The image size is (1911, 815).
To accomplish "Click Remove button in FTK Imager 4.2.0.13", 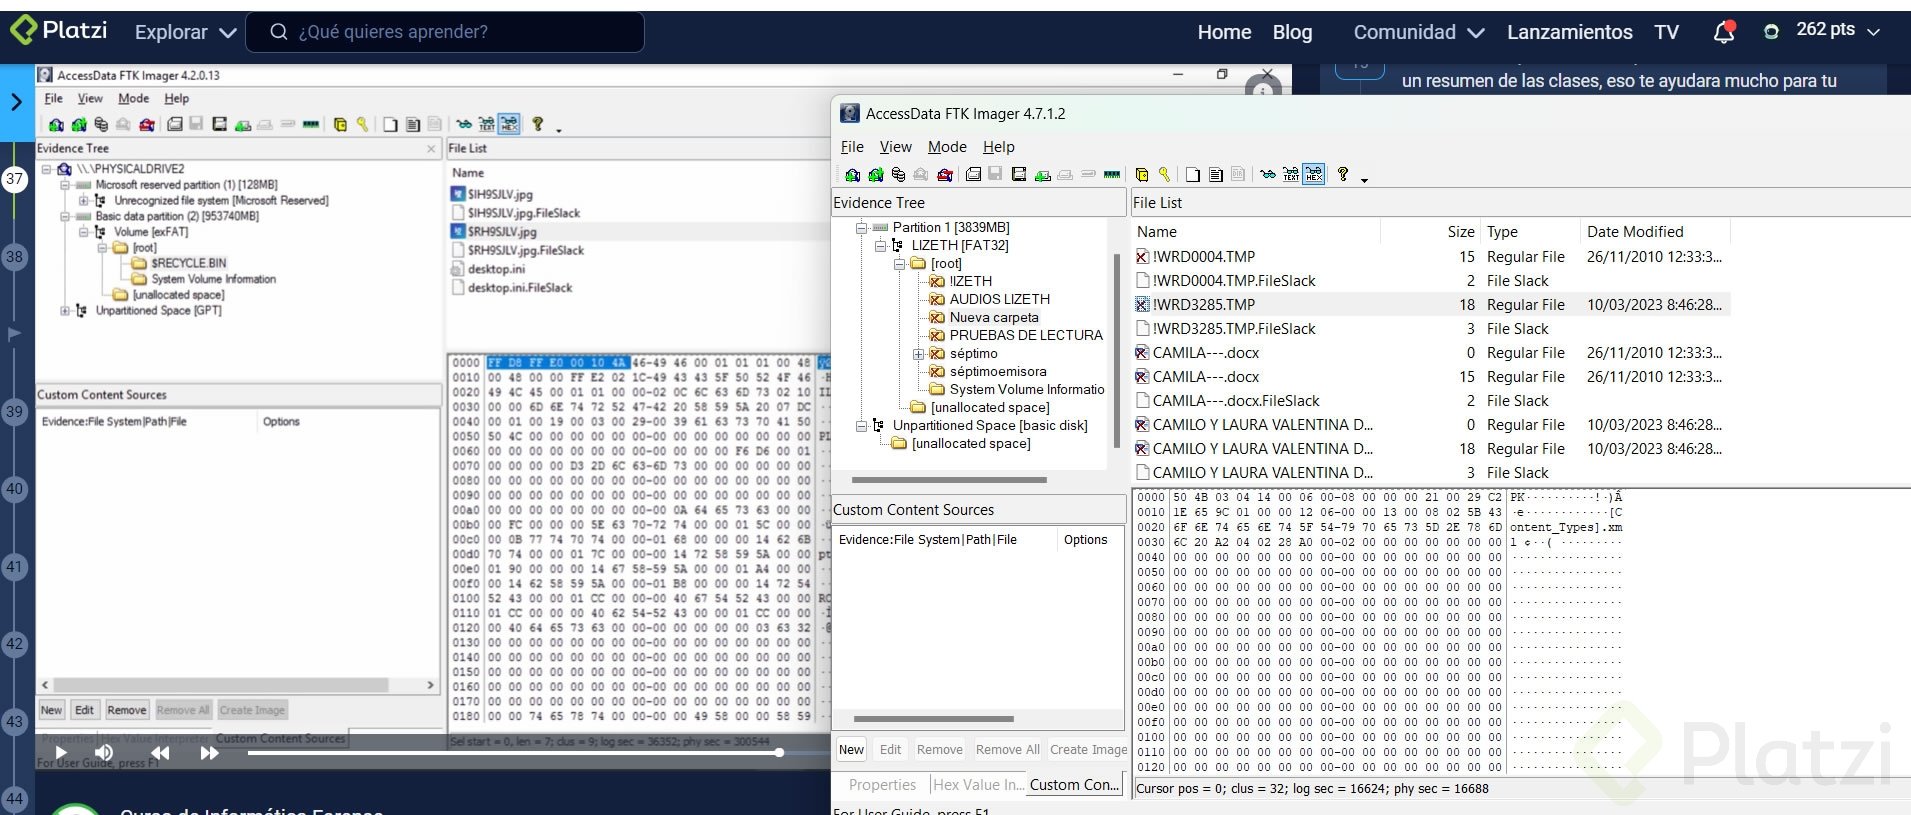I will pyautogui.click(x=127, y=710).
